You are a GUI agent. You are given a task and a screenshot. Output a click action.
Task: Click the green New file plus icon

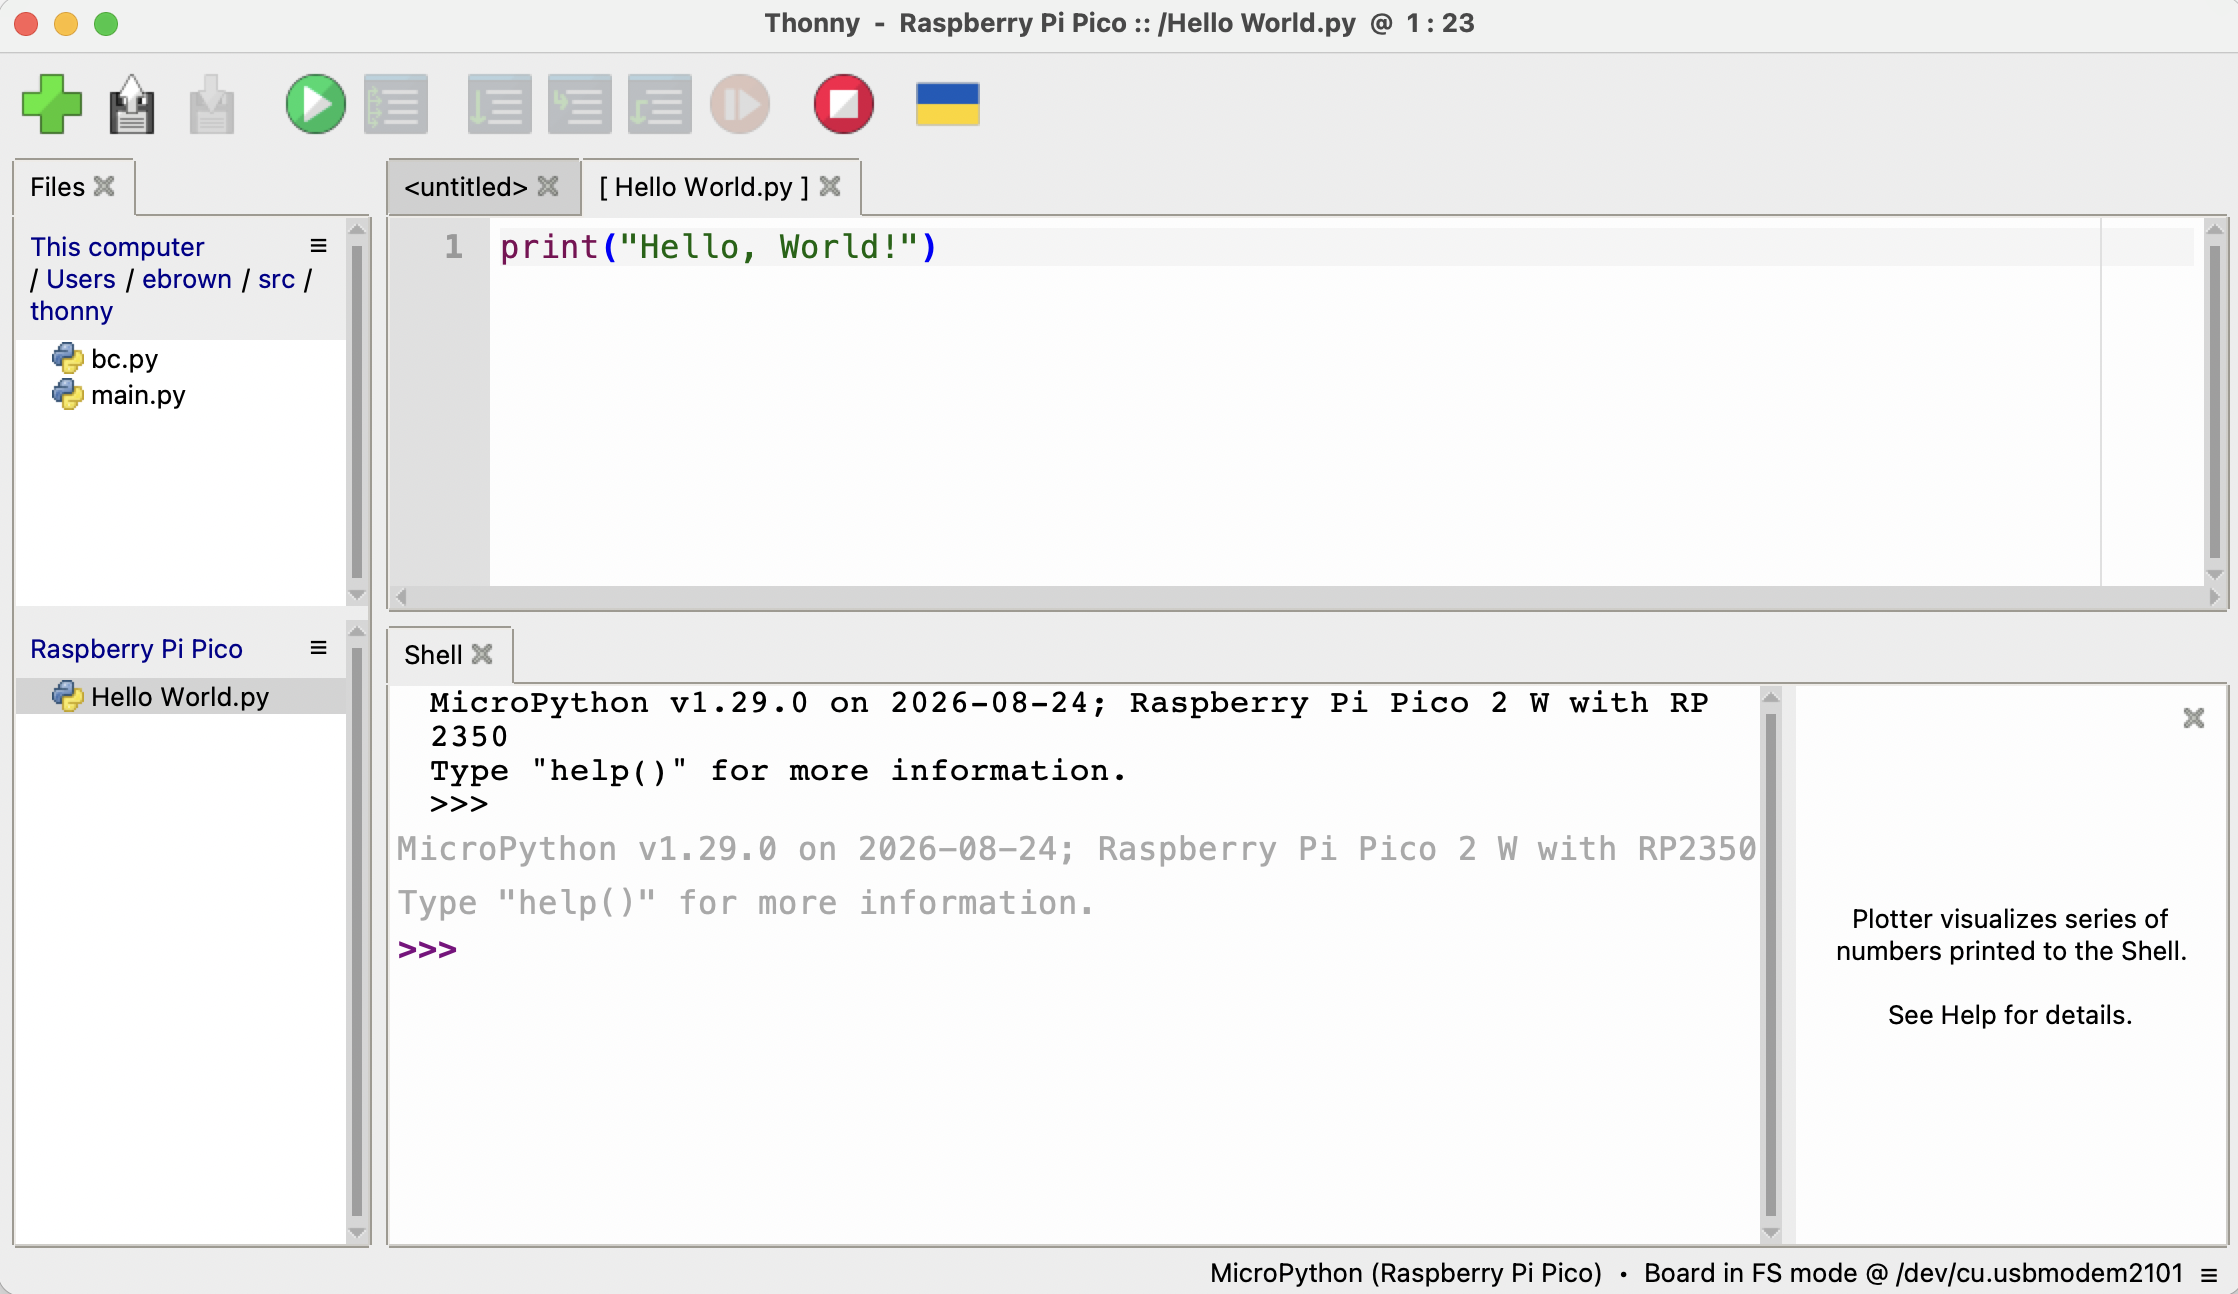[51, 104]
